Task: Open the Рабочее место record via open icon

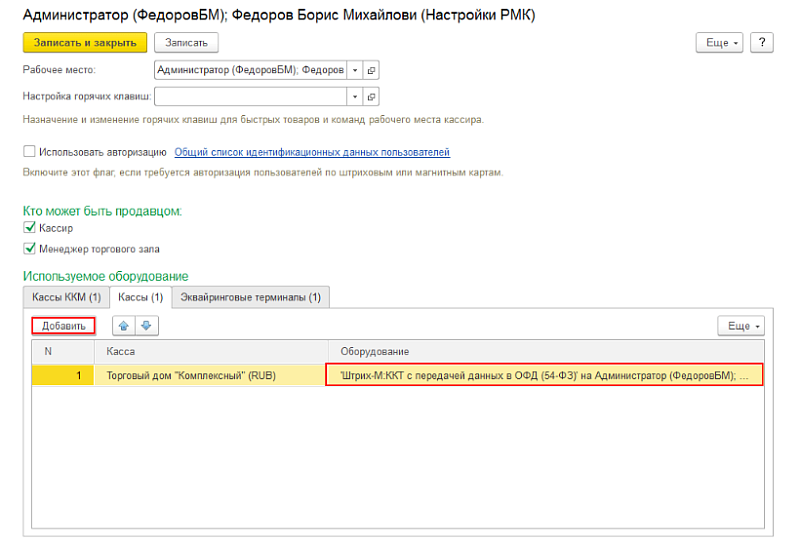Action: (371, 70)
